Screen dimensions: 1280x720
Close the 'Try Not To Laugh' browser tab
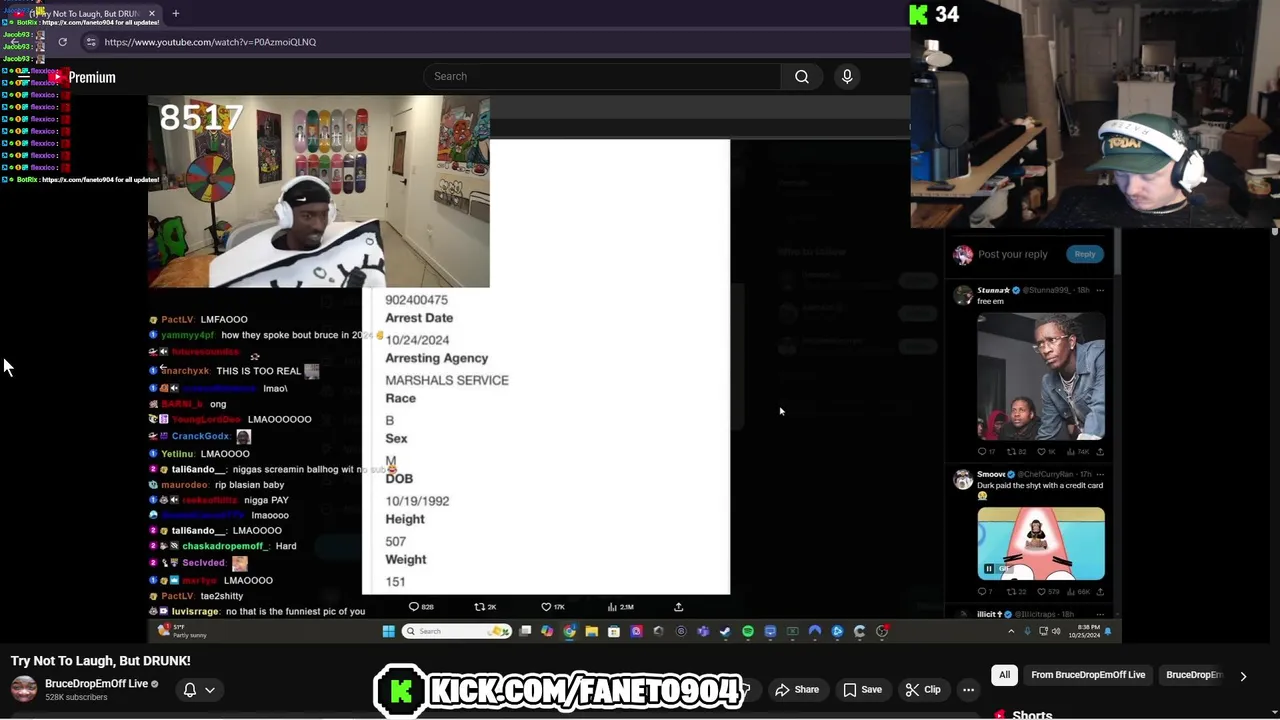tap(152, 13)
